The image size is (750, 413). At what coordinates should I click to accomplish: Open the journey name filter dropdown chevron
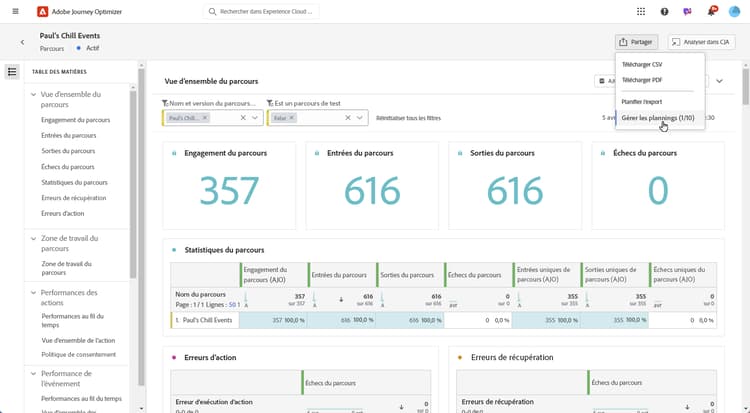255,118
